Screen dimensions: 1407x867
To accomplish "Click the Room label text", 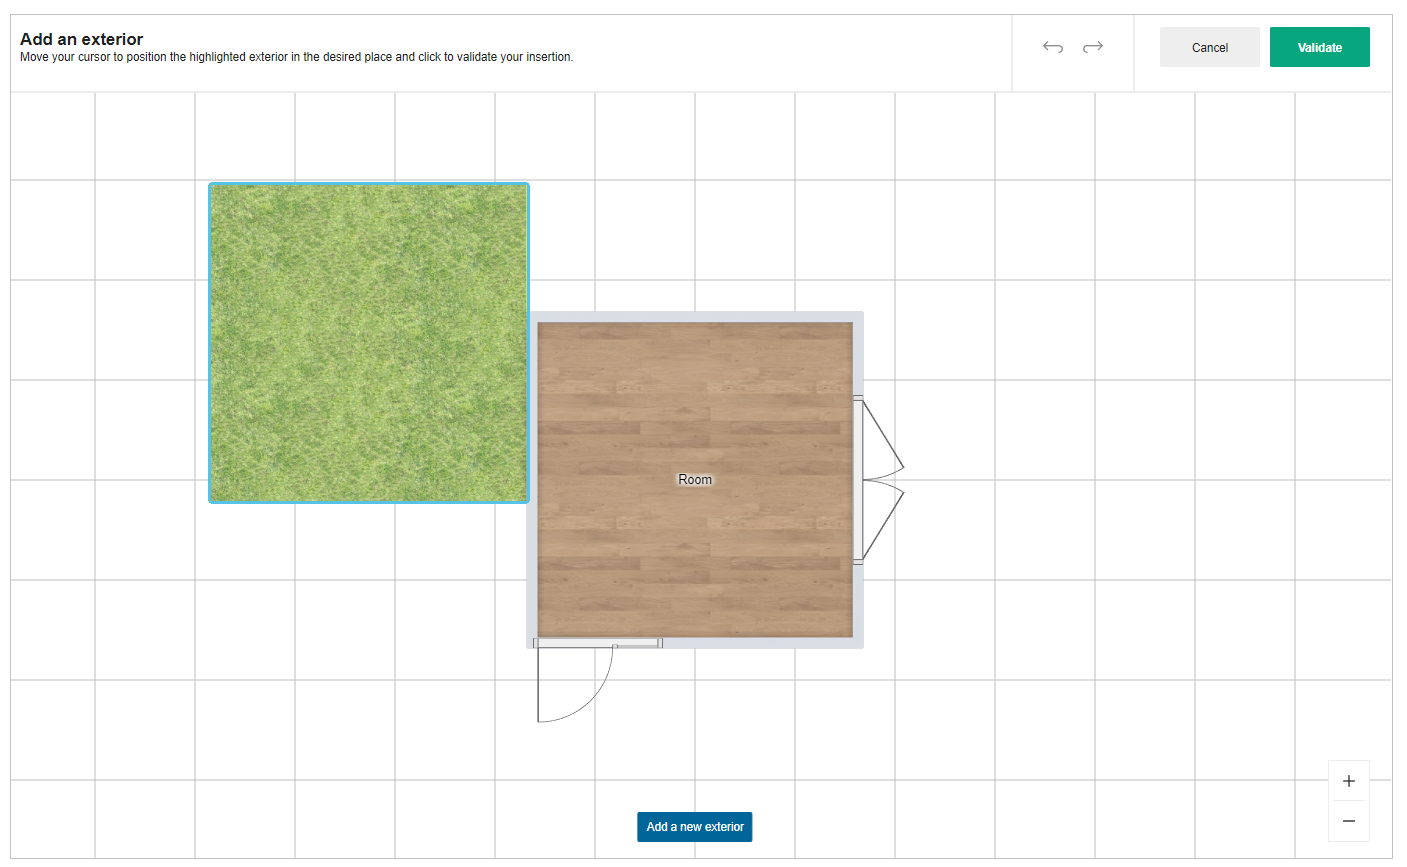I will (695, 480).
